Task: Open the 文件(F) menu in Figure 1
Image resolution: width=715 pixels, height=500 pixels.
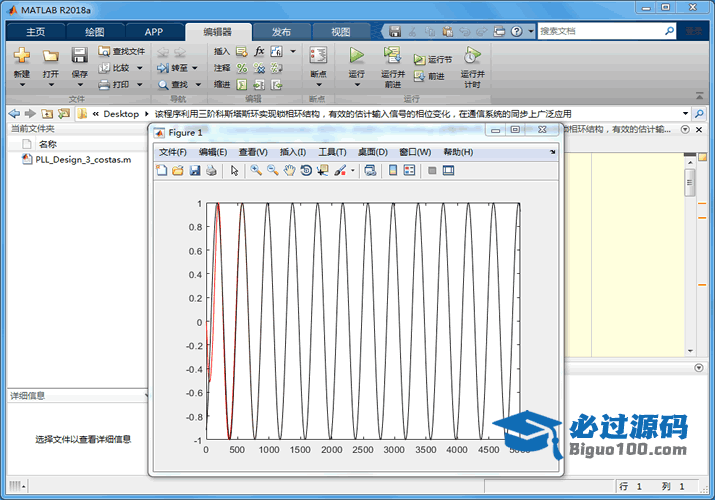Action: point(172,152)
